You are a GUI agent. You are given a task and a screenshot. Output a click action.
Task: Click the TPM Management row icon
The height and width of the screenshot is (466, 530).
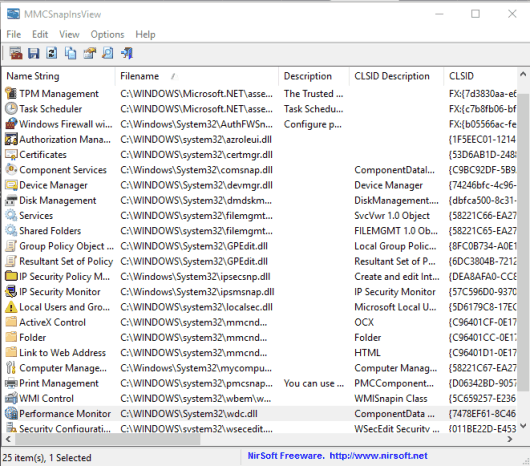pos(11,93)
